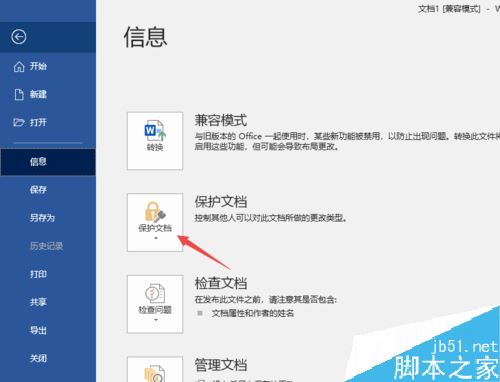This screenshot has width=500, height=382.
Task: Open the 开始 home item in sidebar
Action: [48, 66]
